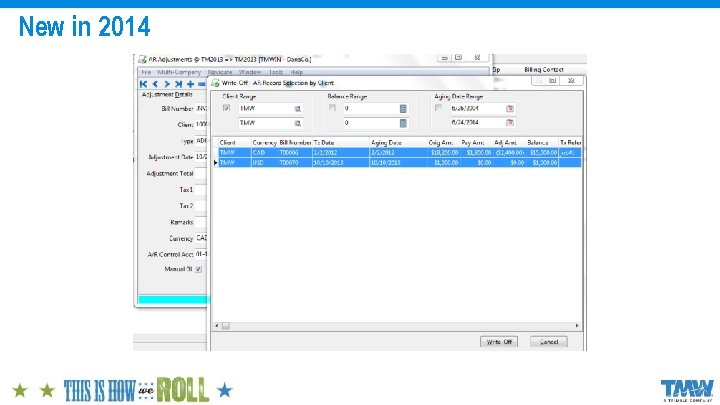Sort by Balance column header
Image resolution: width=720 pixels, height=405 pixels.
pos(542,143)
